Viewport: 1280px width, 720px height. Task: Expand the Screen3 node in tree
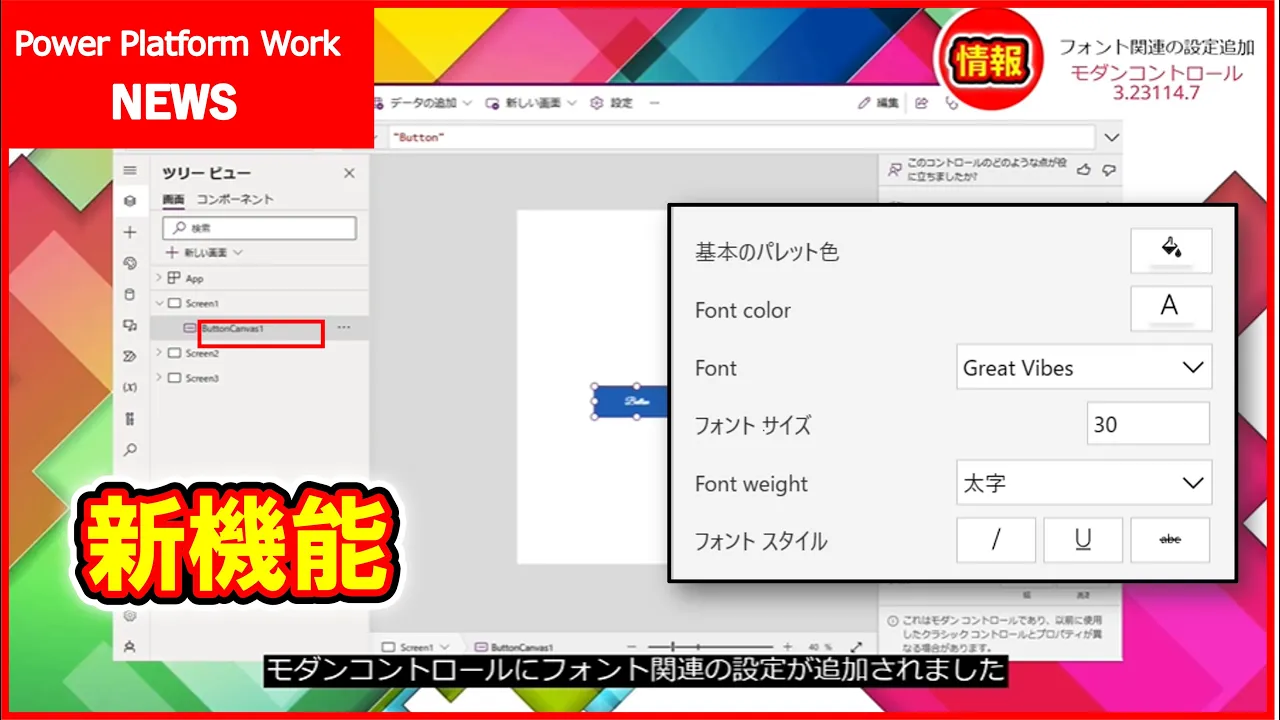158,377
